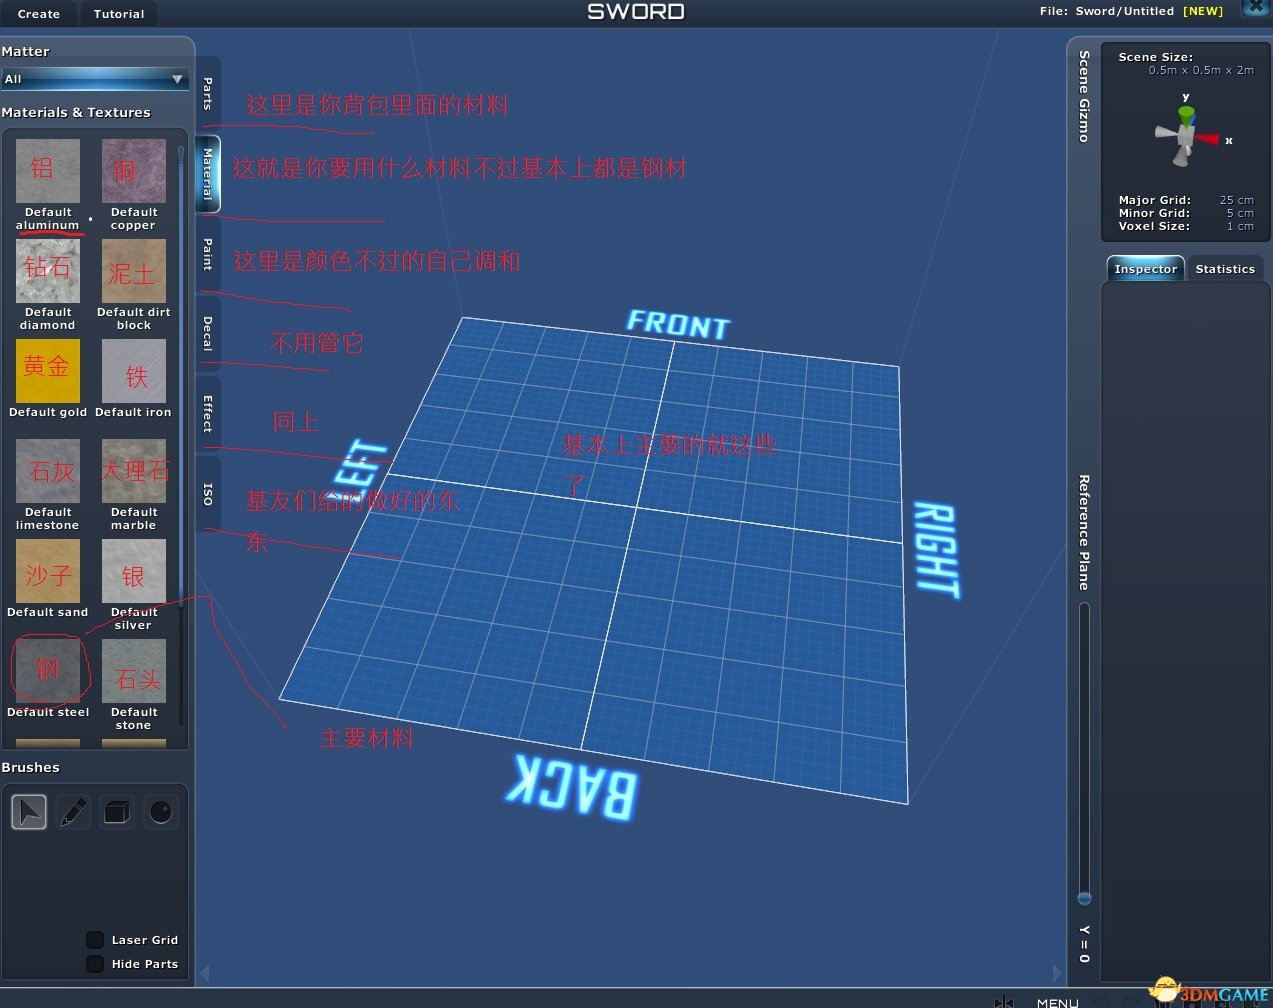Enable the Hide Parts checkbox

point(95,964)
